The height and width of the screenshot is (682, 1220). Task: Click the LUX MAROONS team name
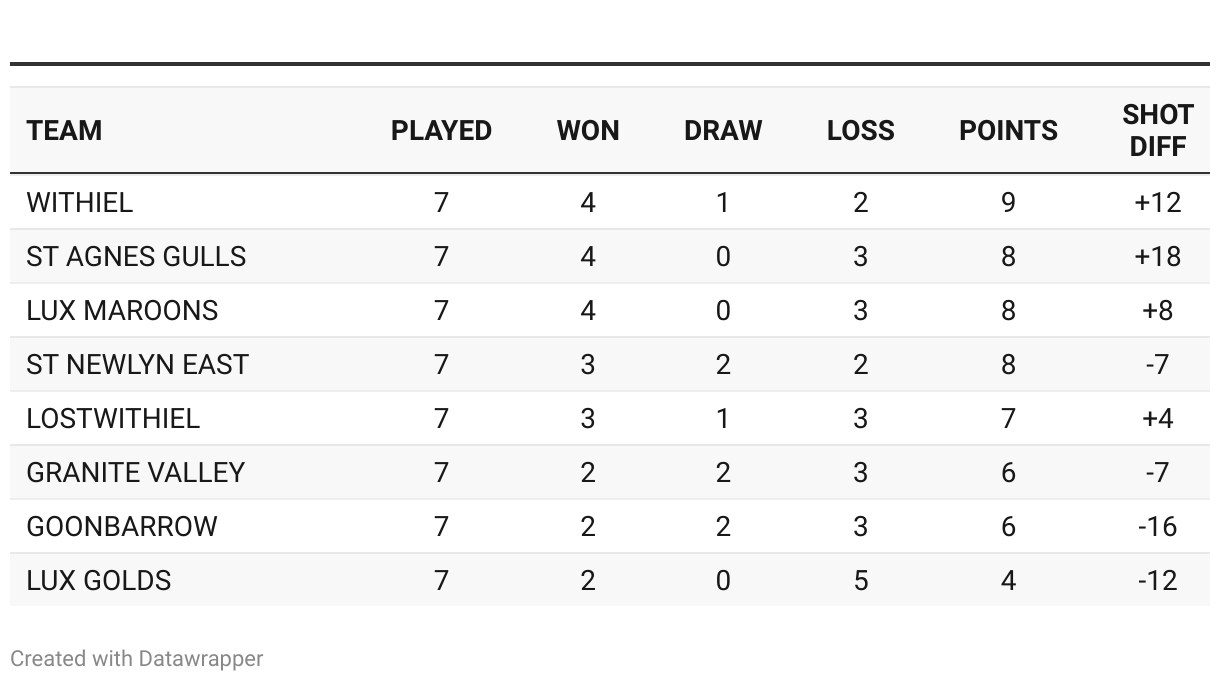(x=122, y=311)
